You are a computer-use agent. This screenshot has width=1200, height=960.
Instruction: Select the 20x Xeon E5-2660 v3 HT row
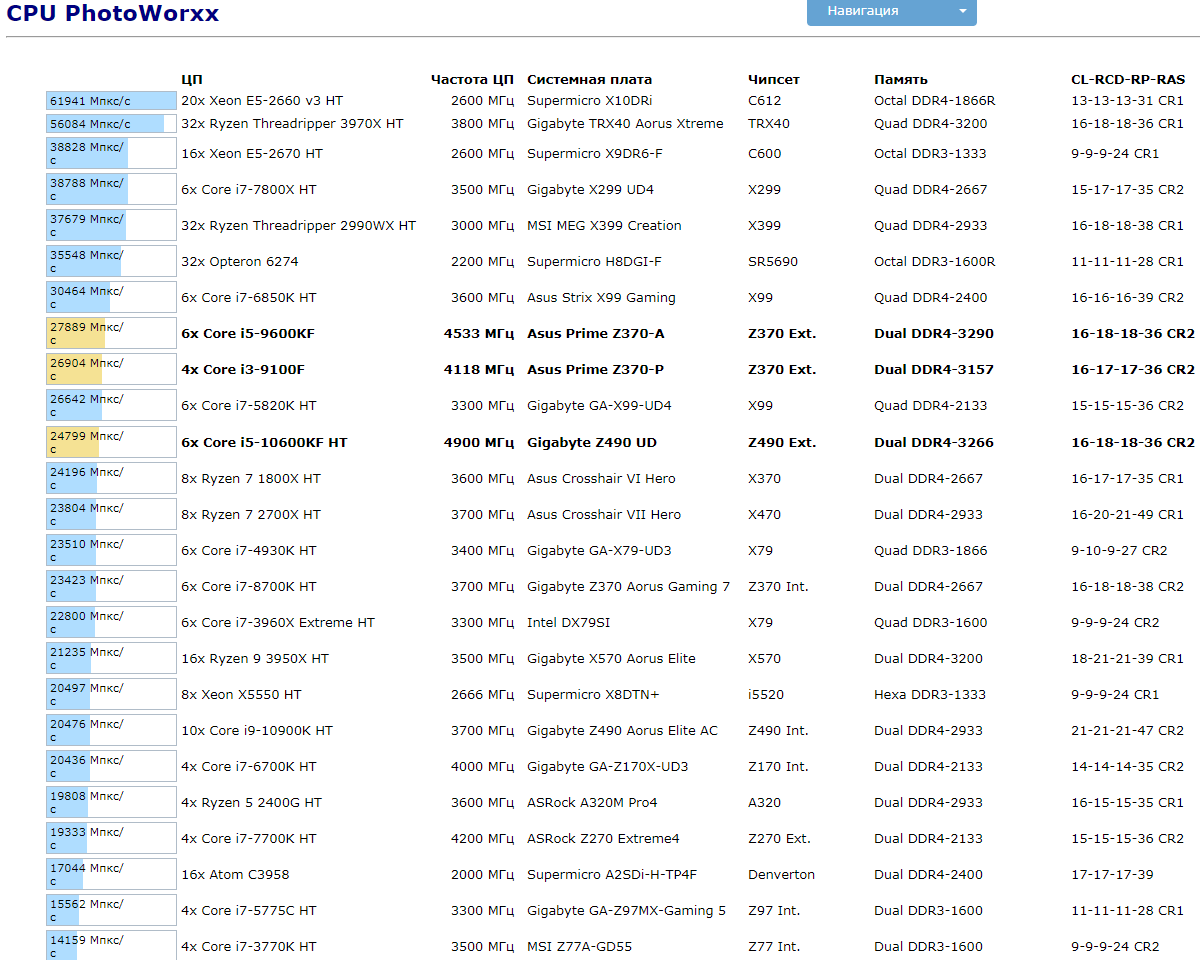coord(262,101)
